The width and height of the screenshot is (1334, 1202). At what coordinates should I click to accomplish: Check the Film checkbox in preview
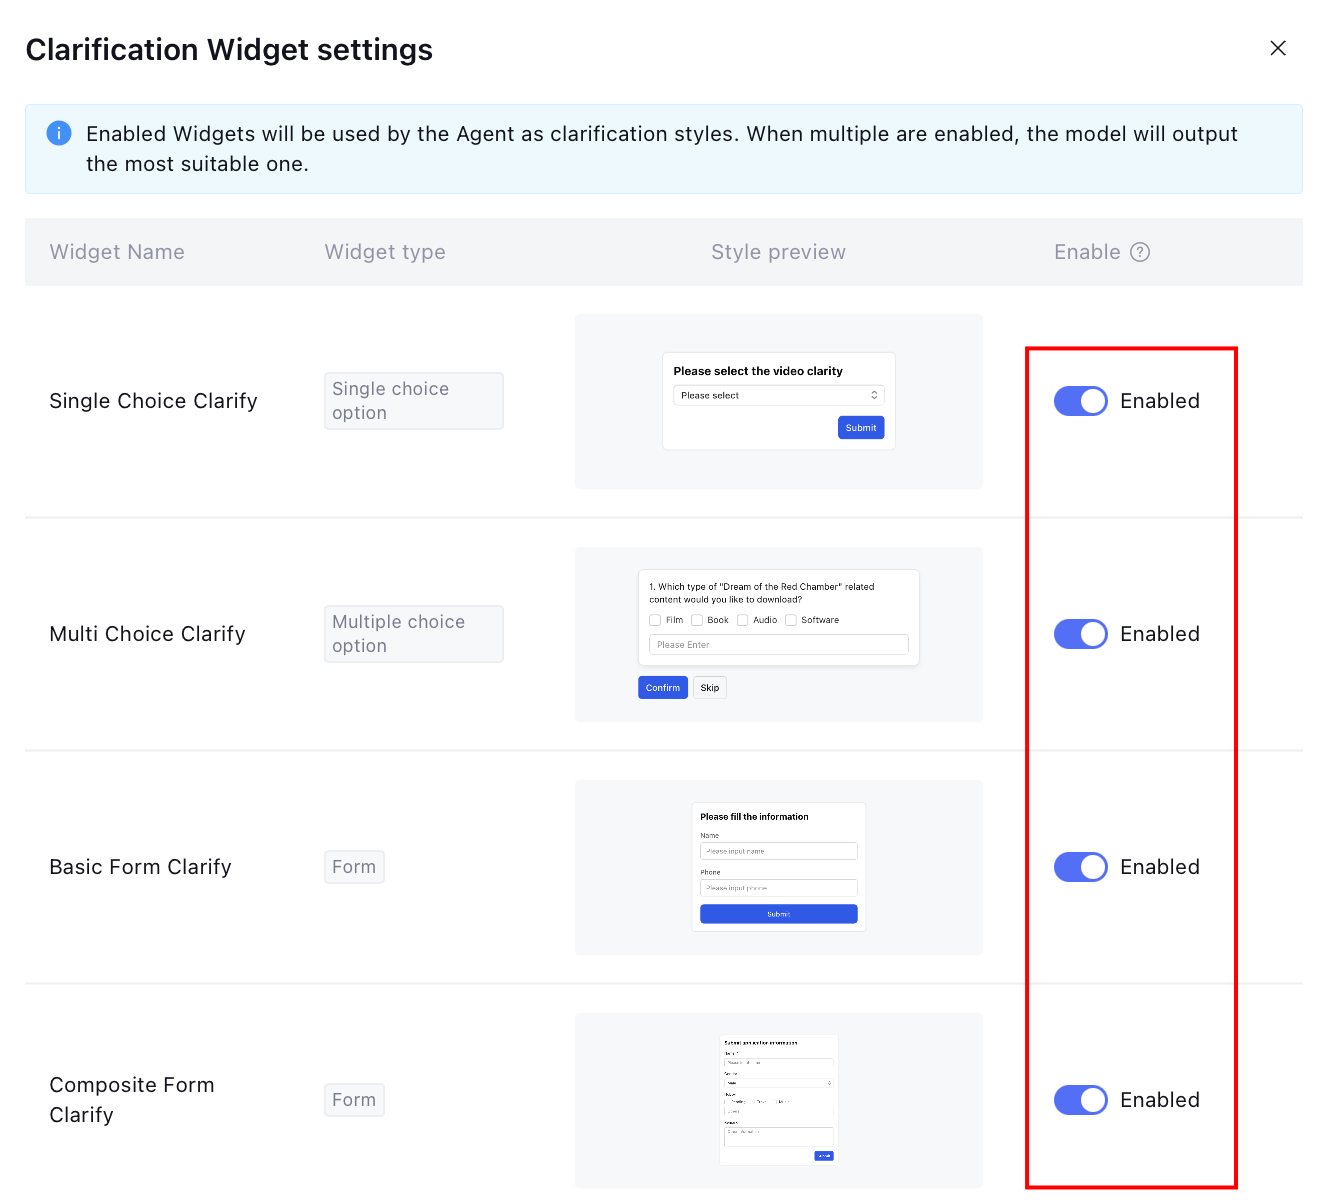point(655,620)
